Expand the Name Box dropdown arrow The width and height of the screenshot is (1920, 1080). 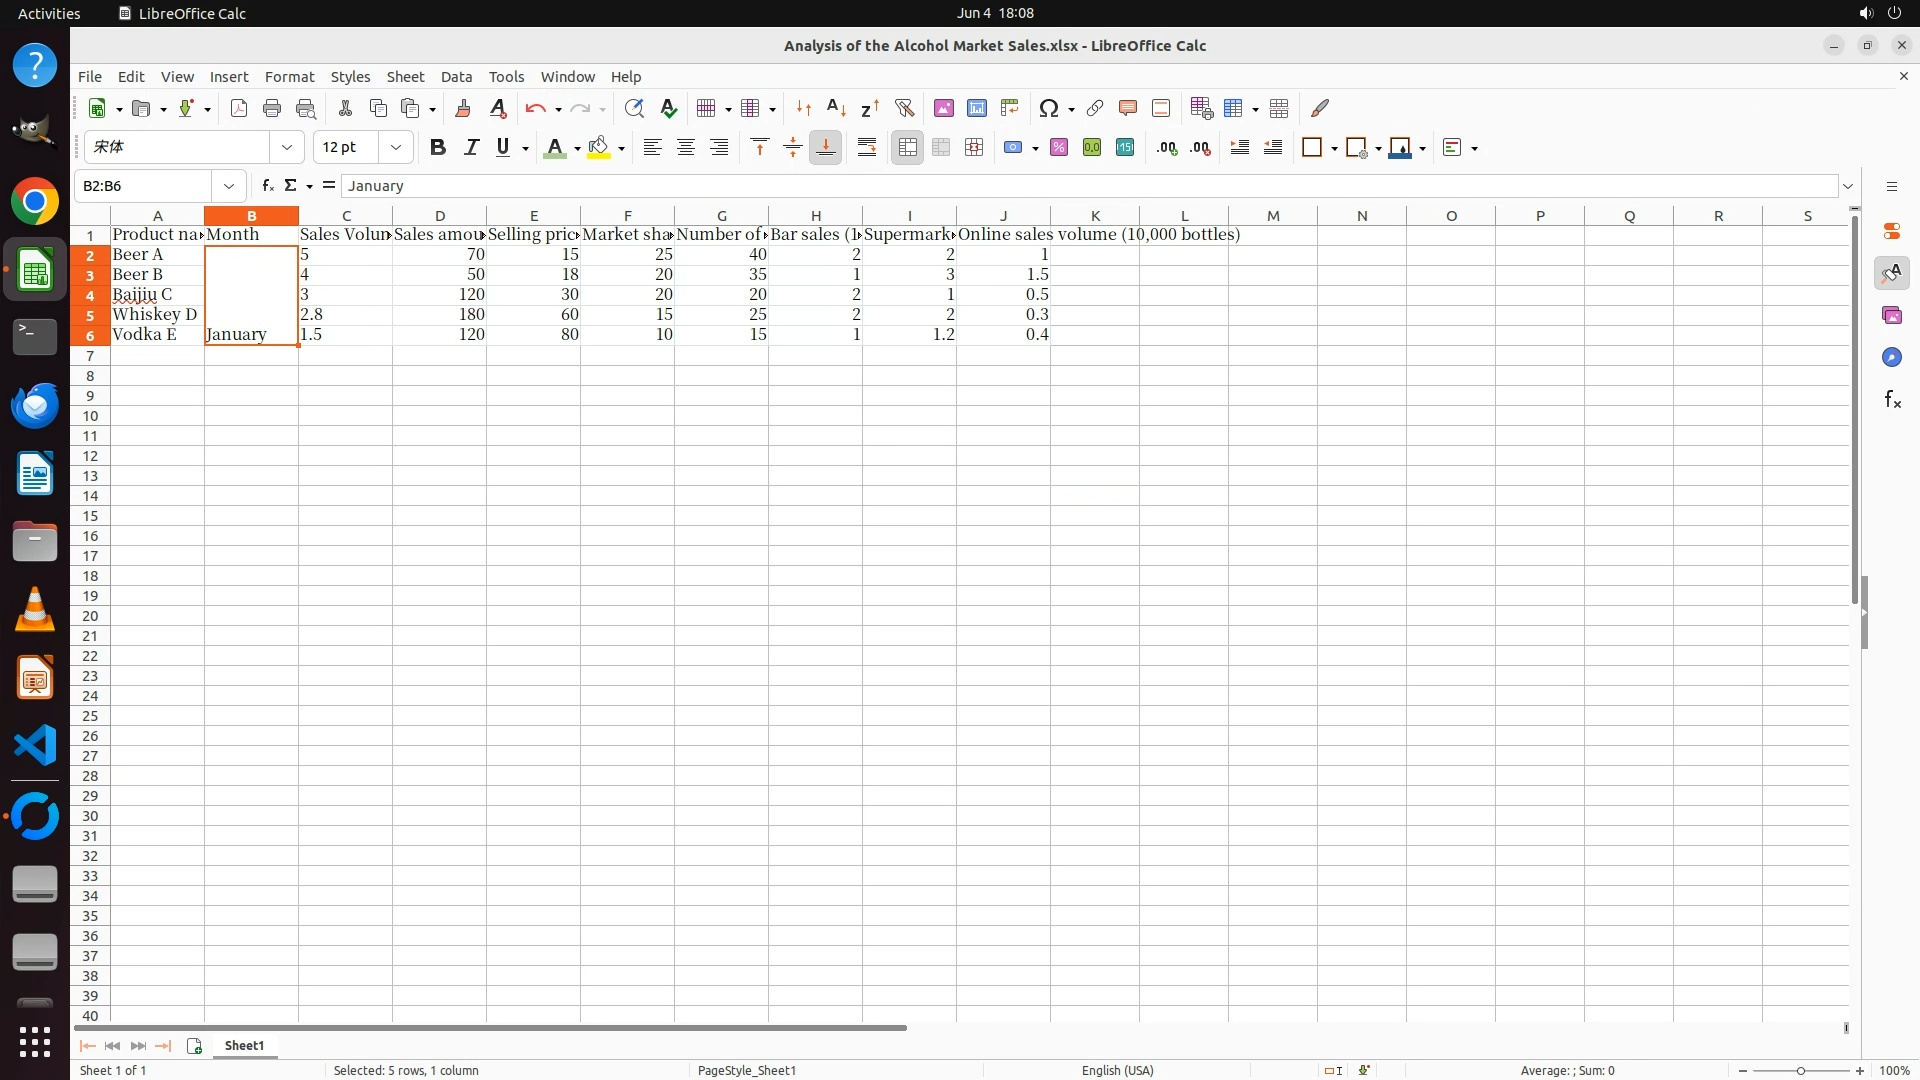pyautogui.click(x=229, y=186)
